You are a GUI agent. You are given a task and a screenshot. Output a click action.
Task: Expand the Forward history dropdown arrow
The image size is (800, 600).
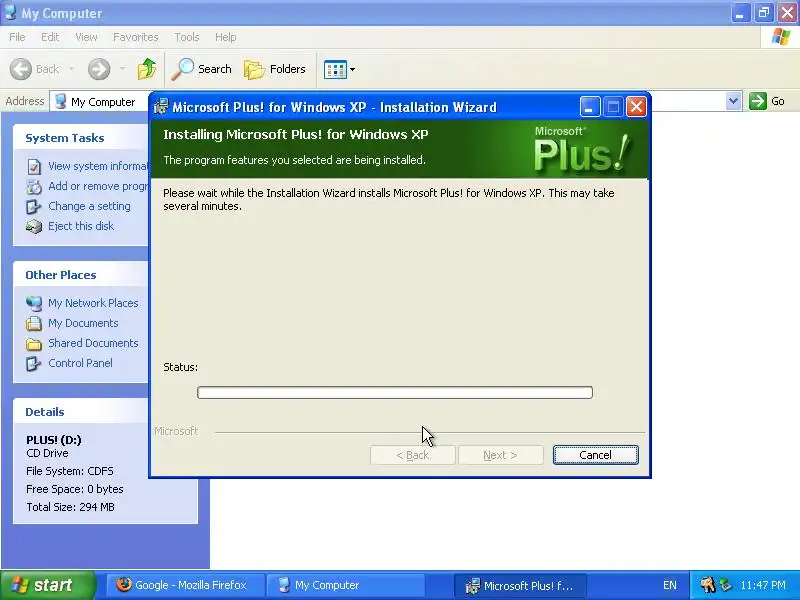tap(122, 69)
